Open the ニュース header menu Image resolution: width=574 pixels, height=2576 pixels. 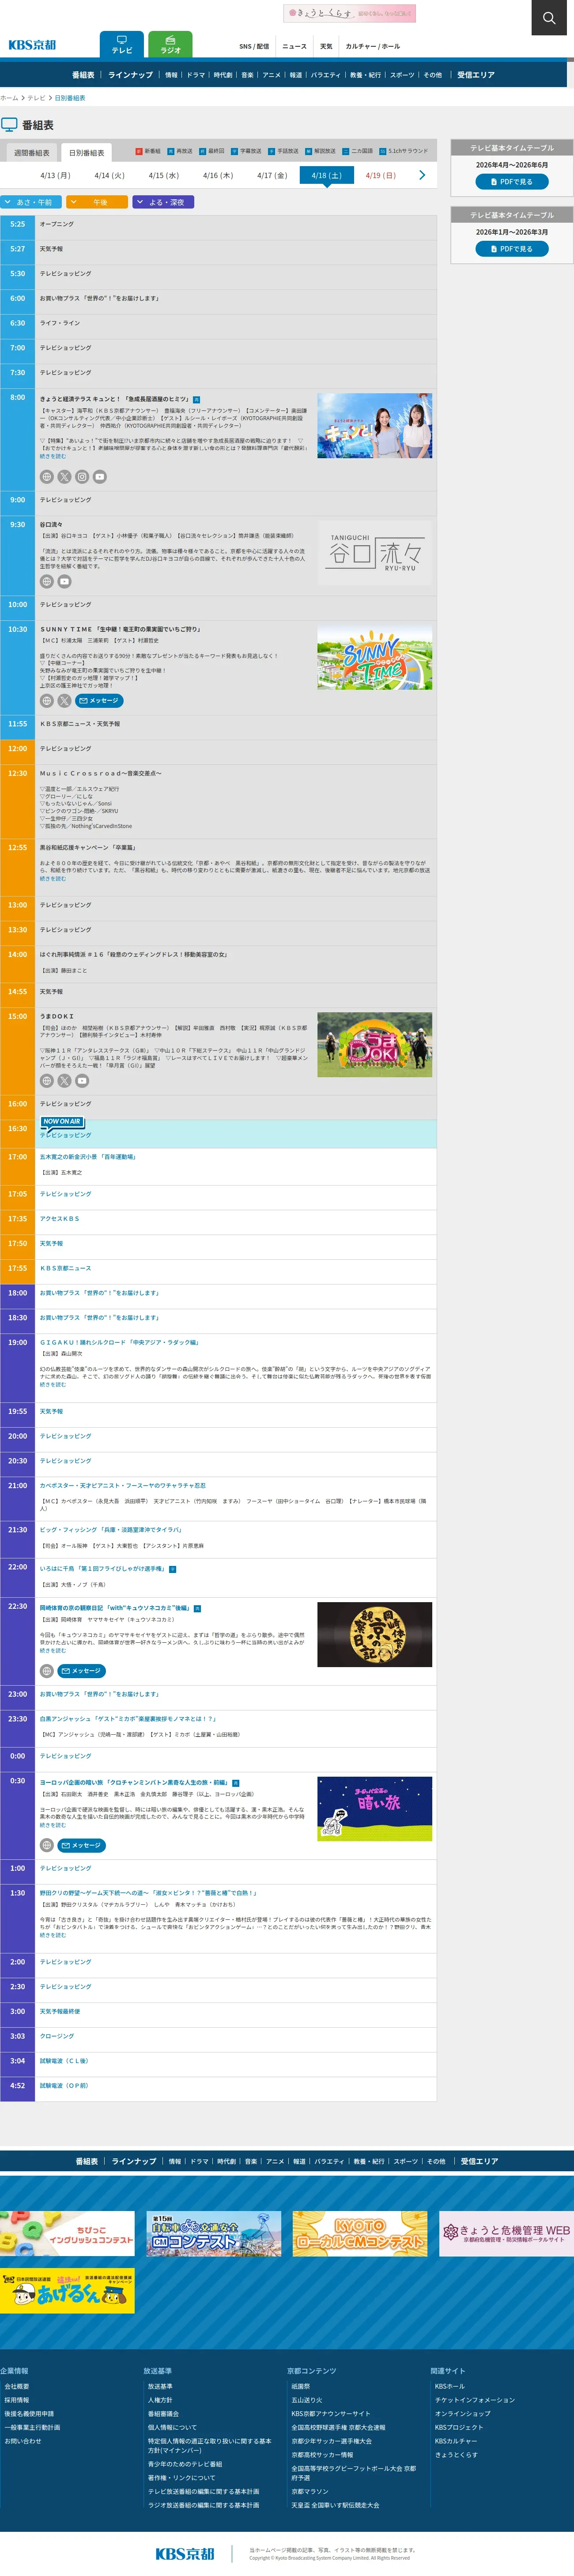[x=294, y=46]
